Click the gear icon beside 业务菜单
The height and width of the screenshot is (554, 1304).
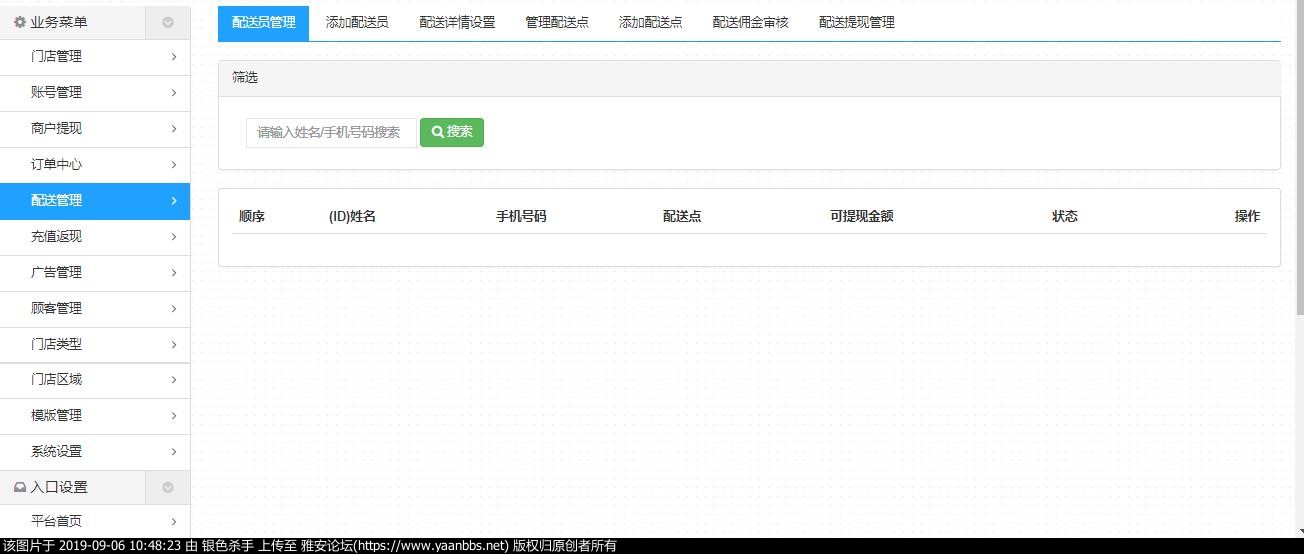click(x=20, y=22)
